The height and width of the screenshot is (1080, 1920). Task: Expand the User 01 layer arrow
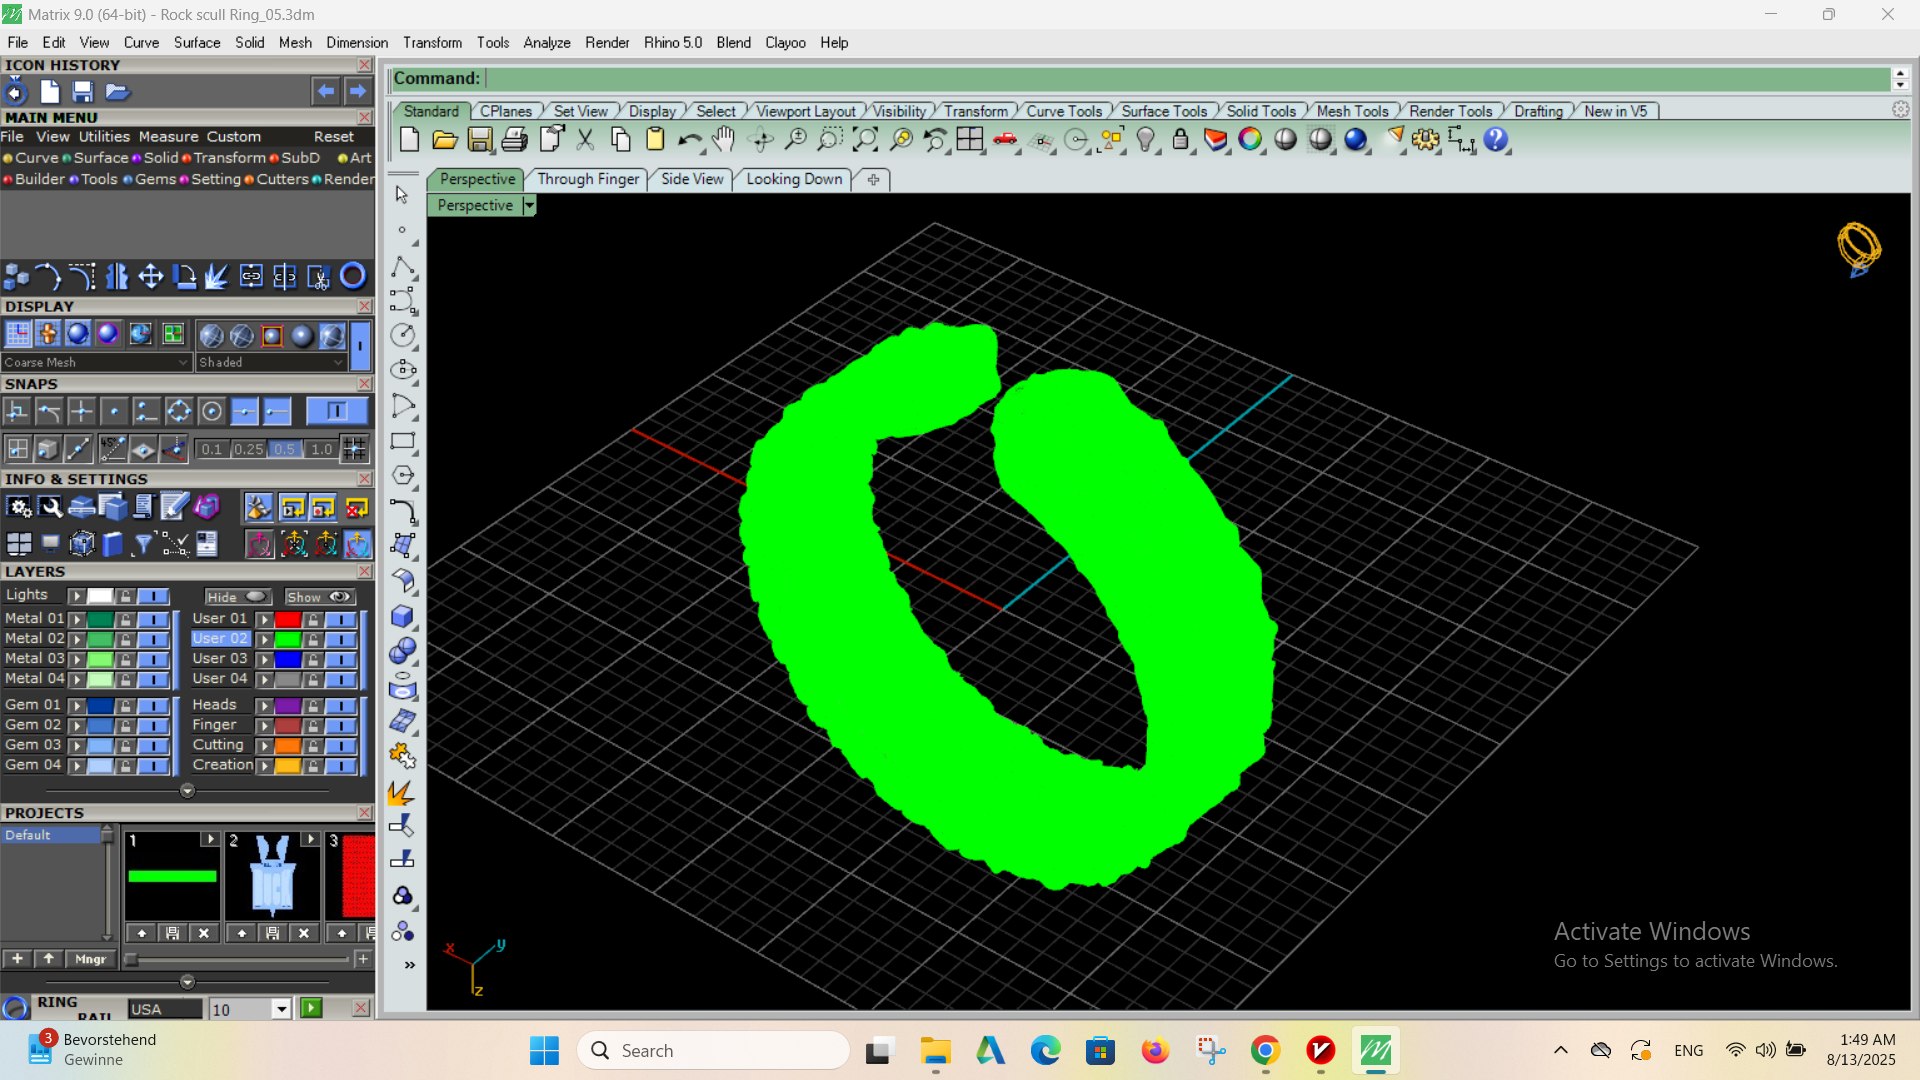point(264,620)
